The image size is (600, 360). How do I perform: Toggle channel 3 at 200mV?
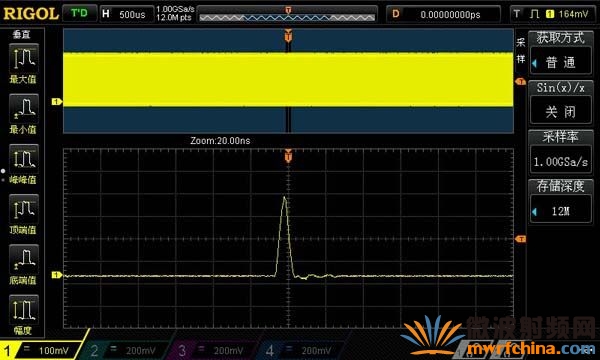(215, 350)
